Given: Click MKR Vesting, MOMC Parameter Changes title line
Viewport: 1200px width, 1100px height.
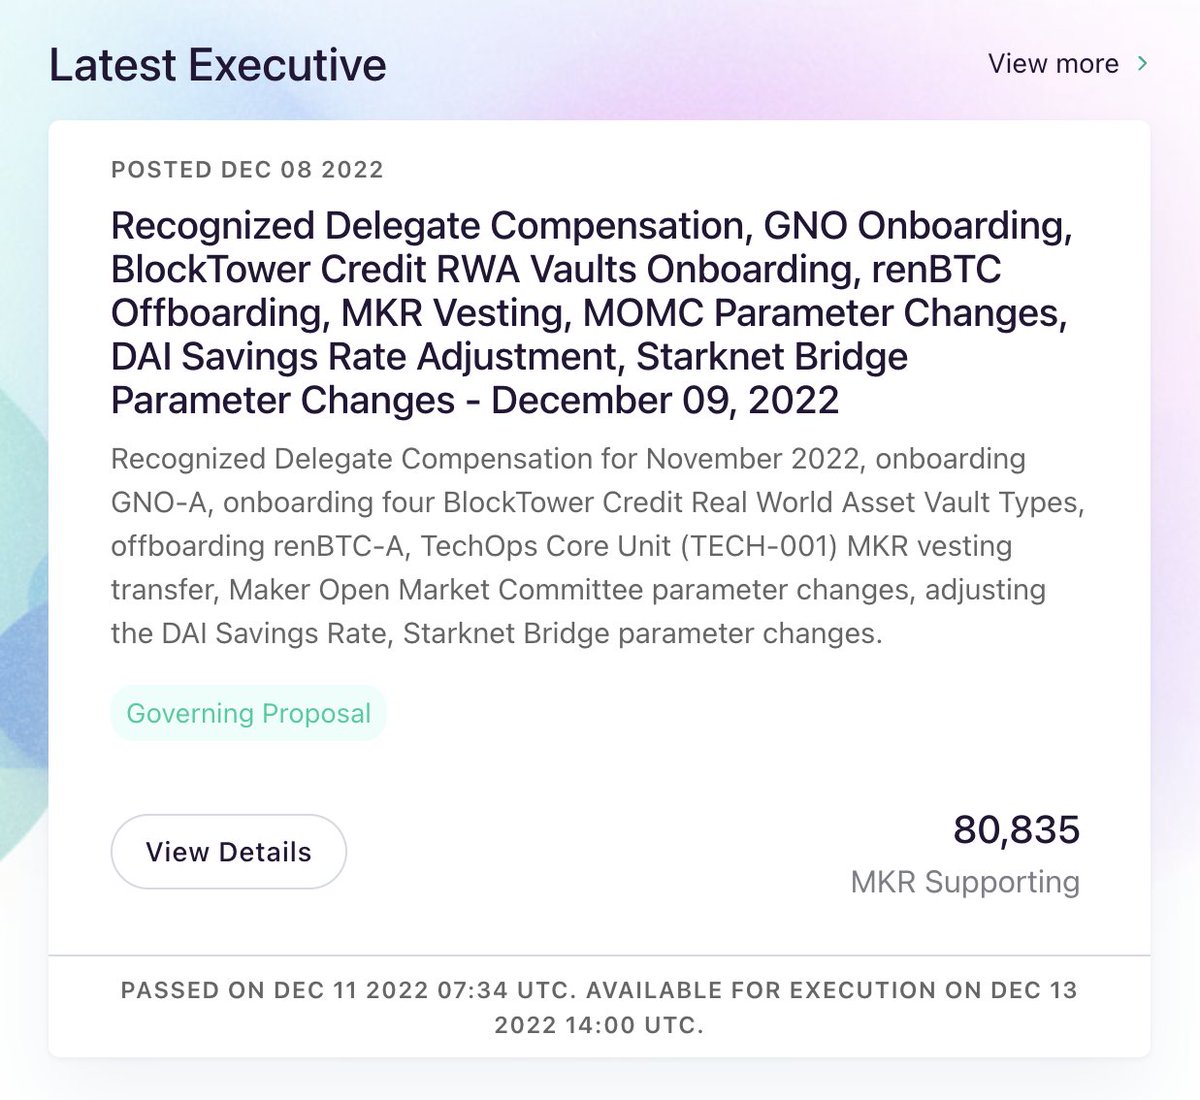Looking at the screenshot, I should [x=589, y=313].
